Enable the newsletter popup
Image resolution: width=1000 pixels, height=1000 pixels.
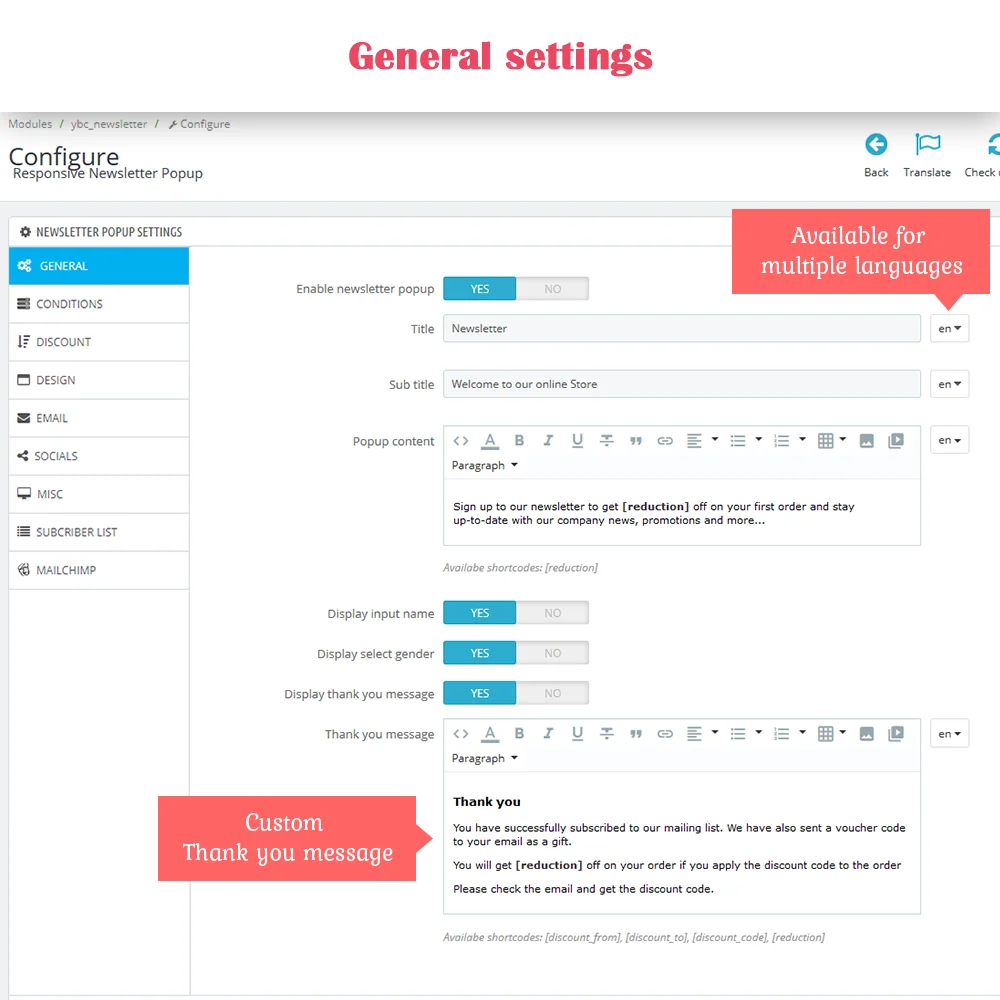coord(479,288)
